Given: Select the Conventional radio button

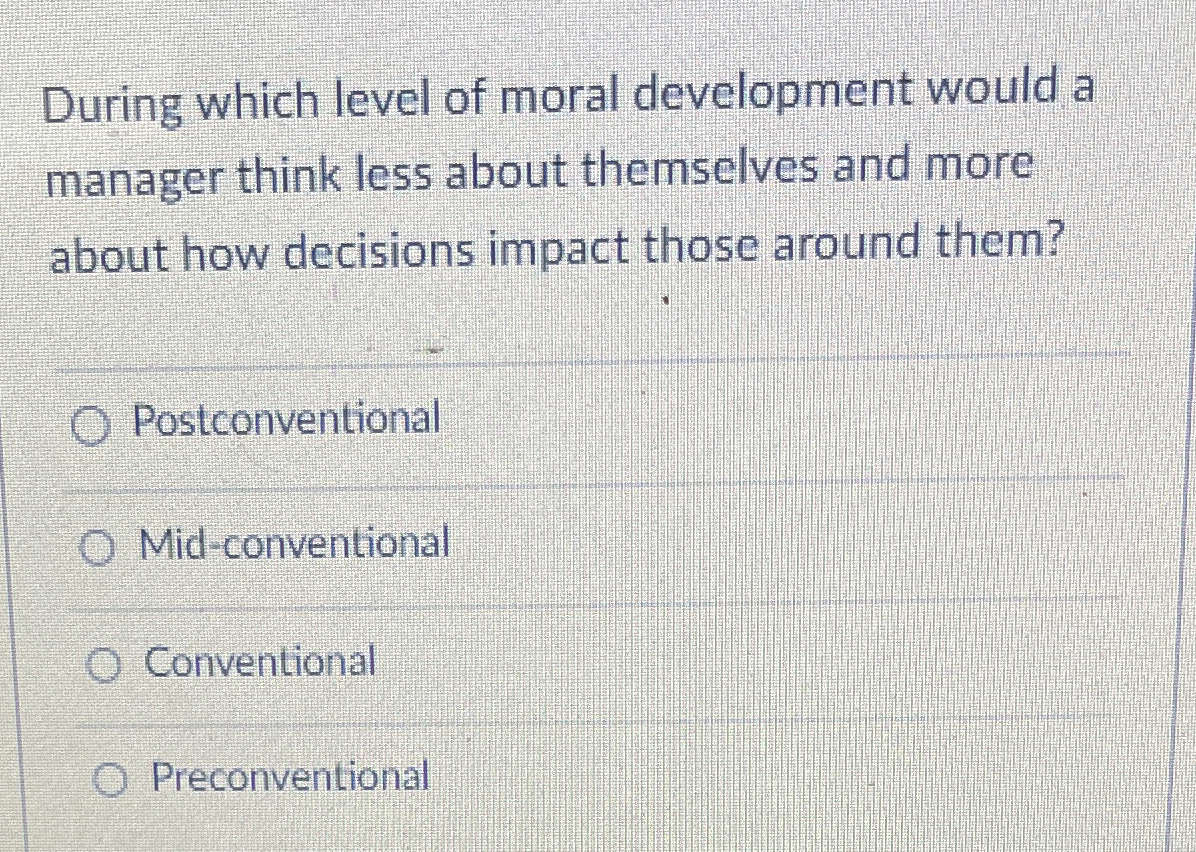Looking at the screenshot, I should (105, 663).
